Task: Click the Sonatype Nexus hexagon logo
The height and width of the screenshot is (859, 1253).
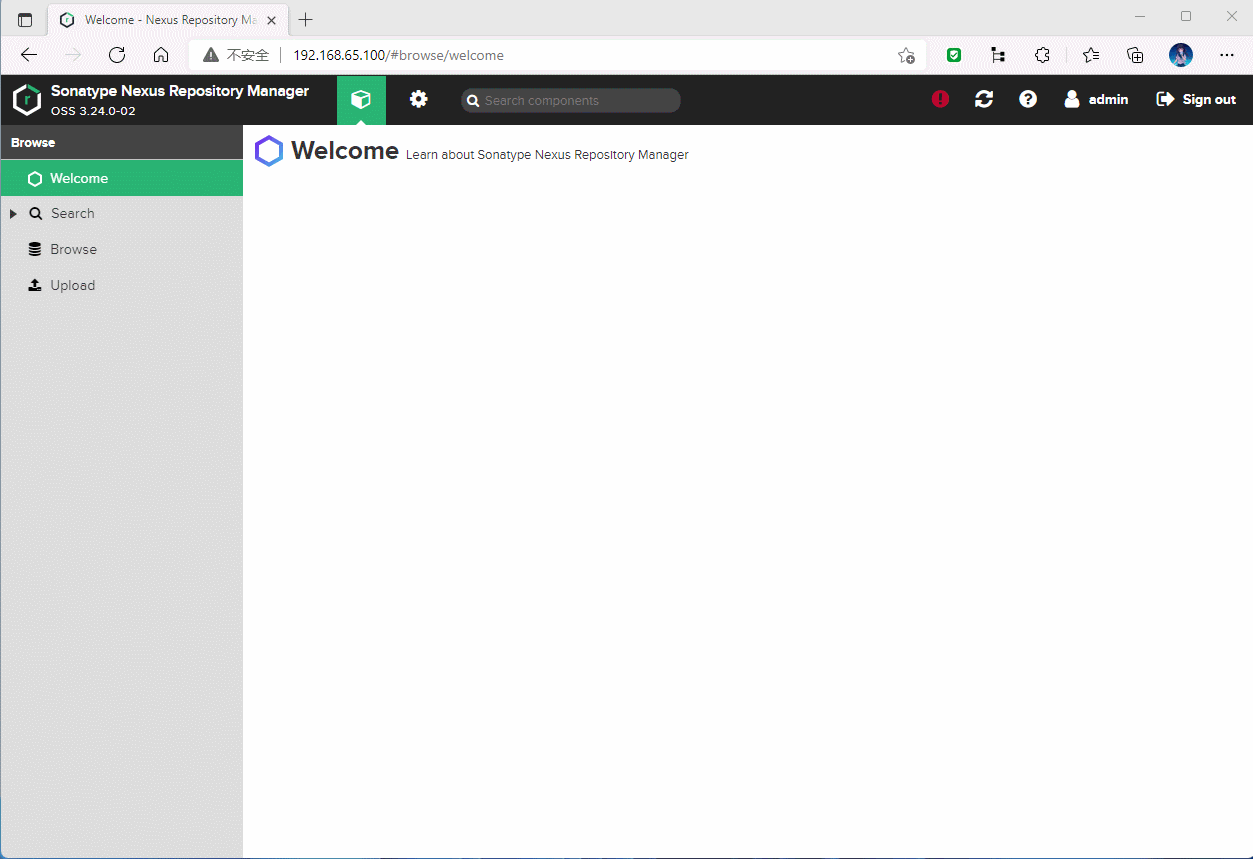Action: click(x=27, y=100)
